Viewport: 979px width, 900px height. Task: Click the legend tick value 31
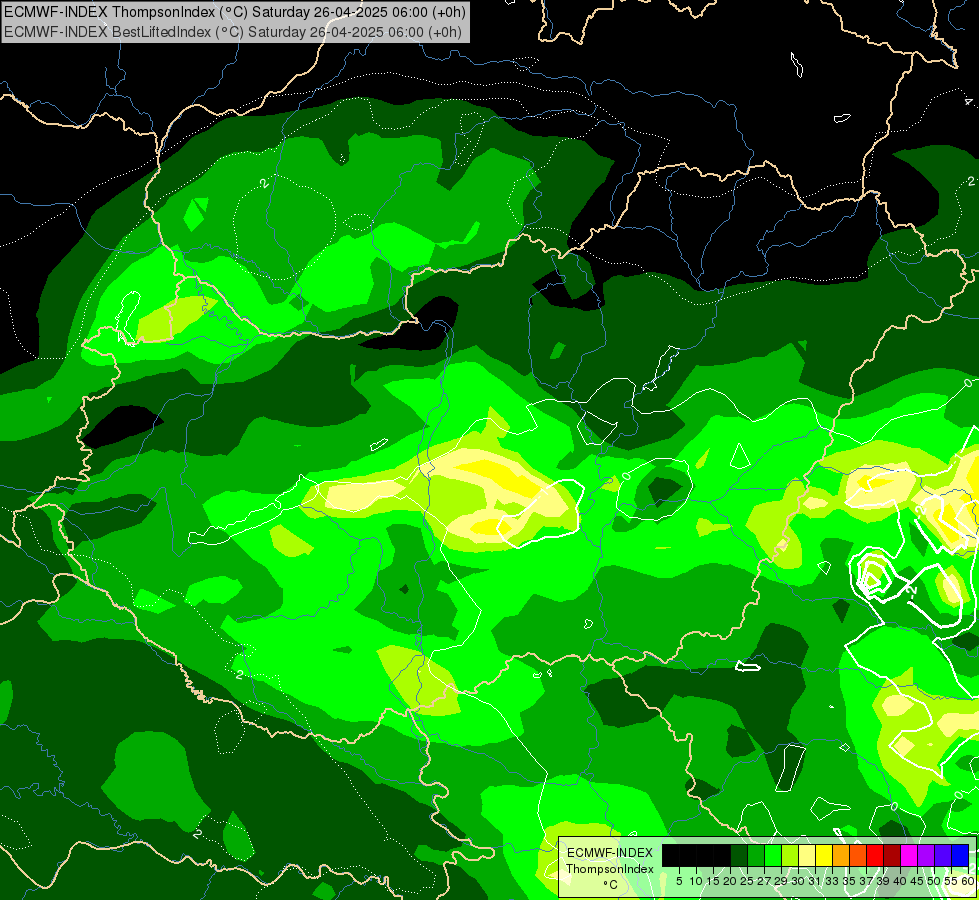(x=815, y=881)
